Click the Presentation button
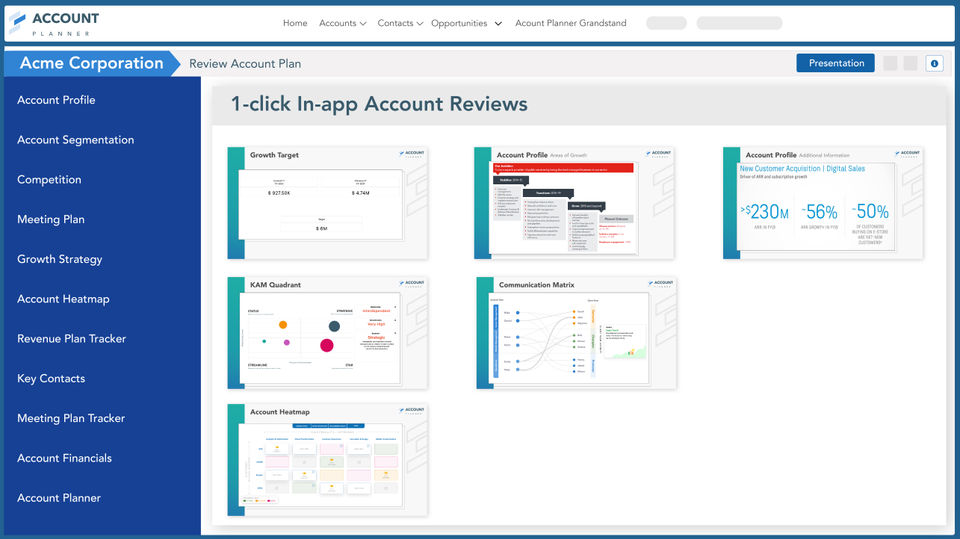The image size is (960, 539). click(x=836, y=63)
